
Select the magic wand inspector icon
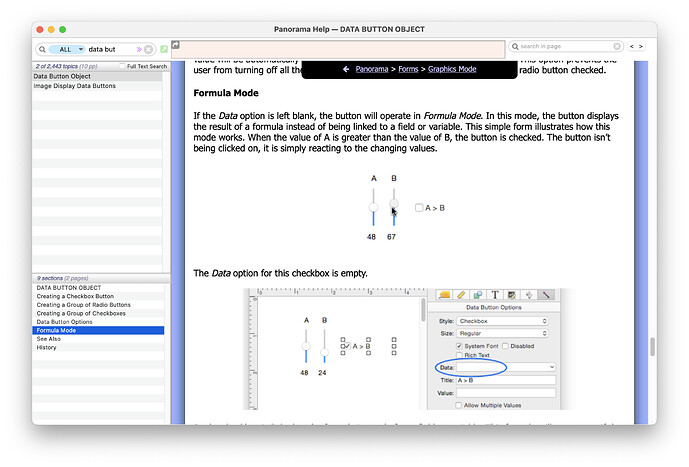click(546, 295)
